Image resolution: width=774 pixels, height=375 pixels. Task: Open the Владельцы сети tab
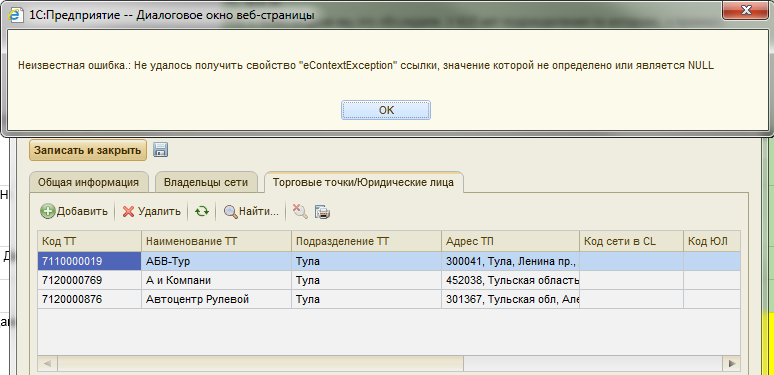pos(206,182)
